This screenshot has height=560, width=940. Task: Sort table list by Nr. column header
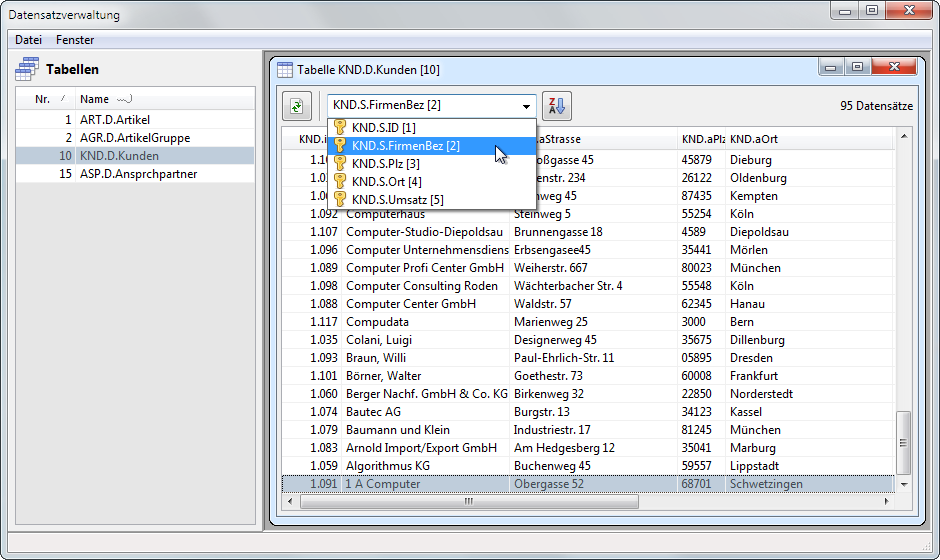click(x=43, y=99)
